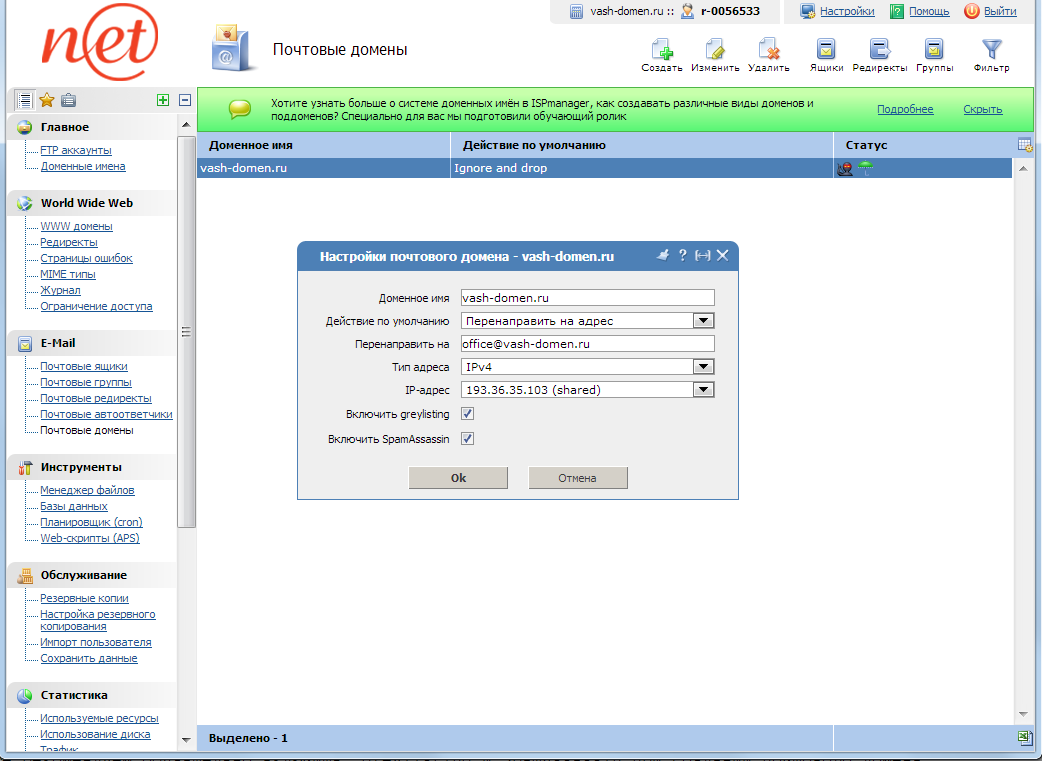Uncheck the Включить SpamAssassin checkbox
Screen dimensions: 1042x761
click(467, 439)
